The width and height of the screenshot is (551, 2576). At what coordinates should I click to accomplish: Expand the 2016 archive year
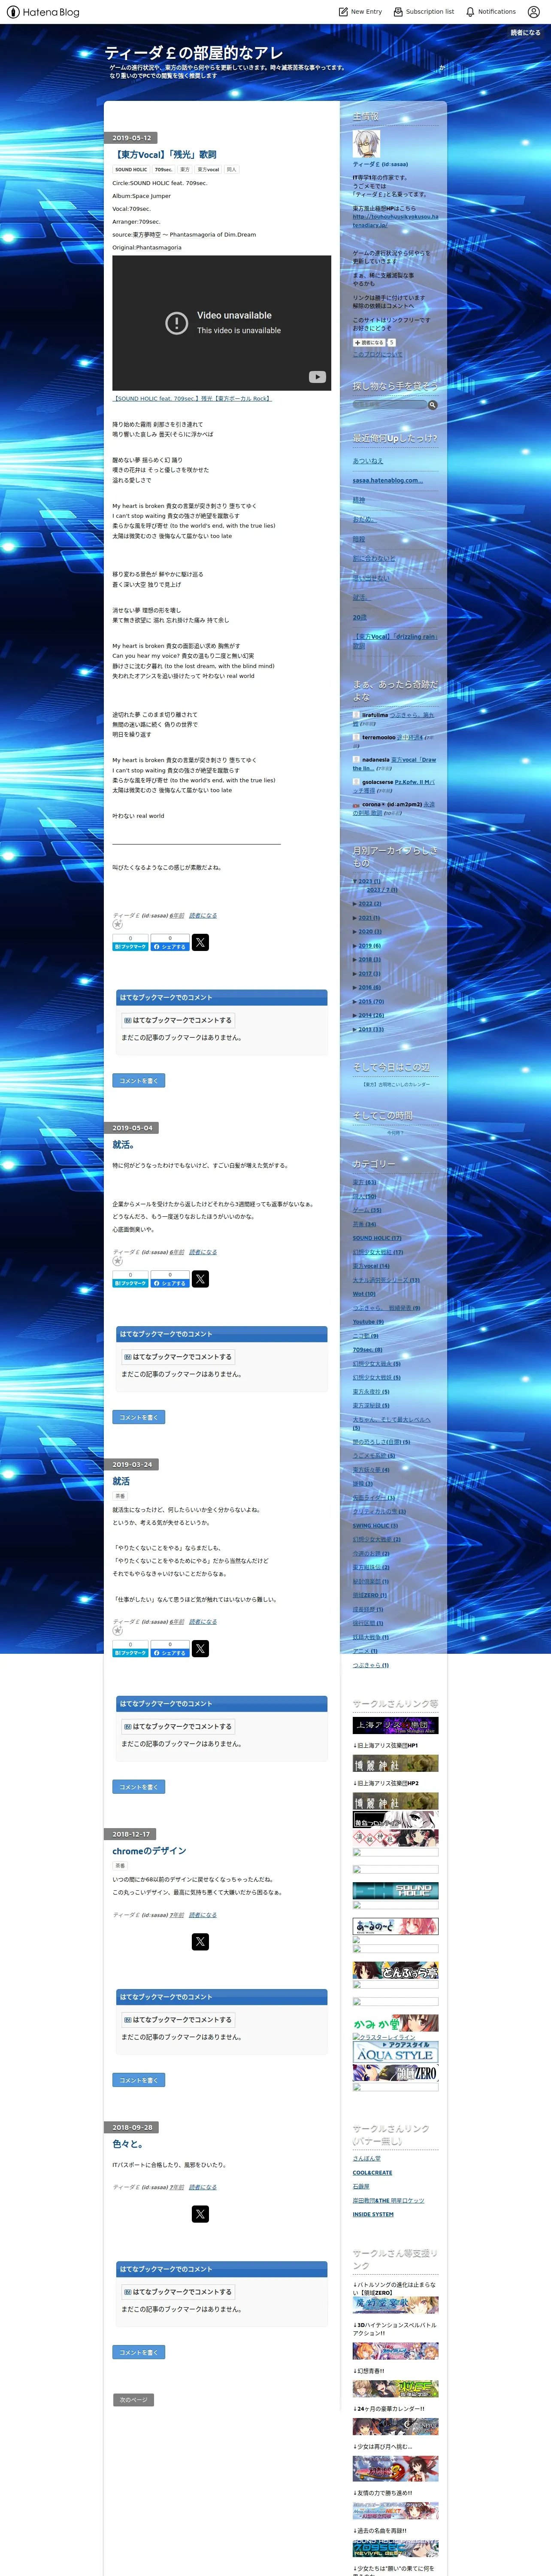355,988
